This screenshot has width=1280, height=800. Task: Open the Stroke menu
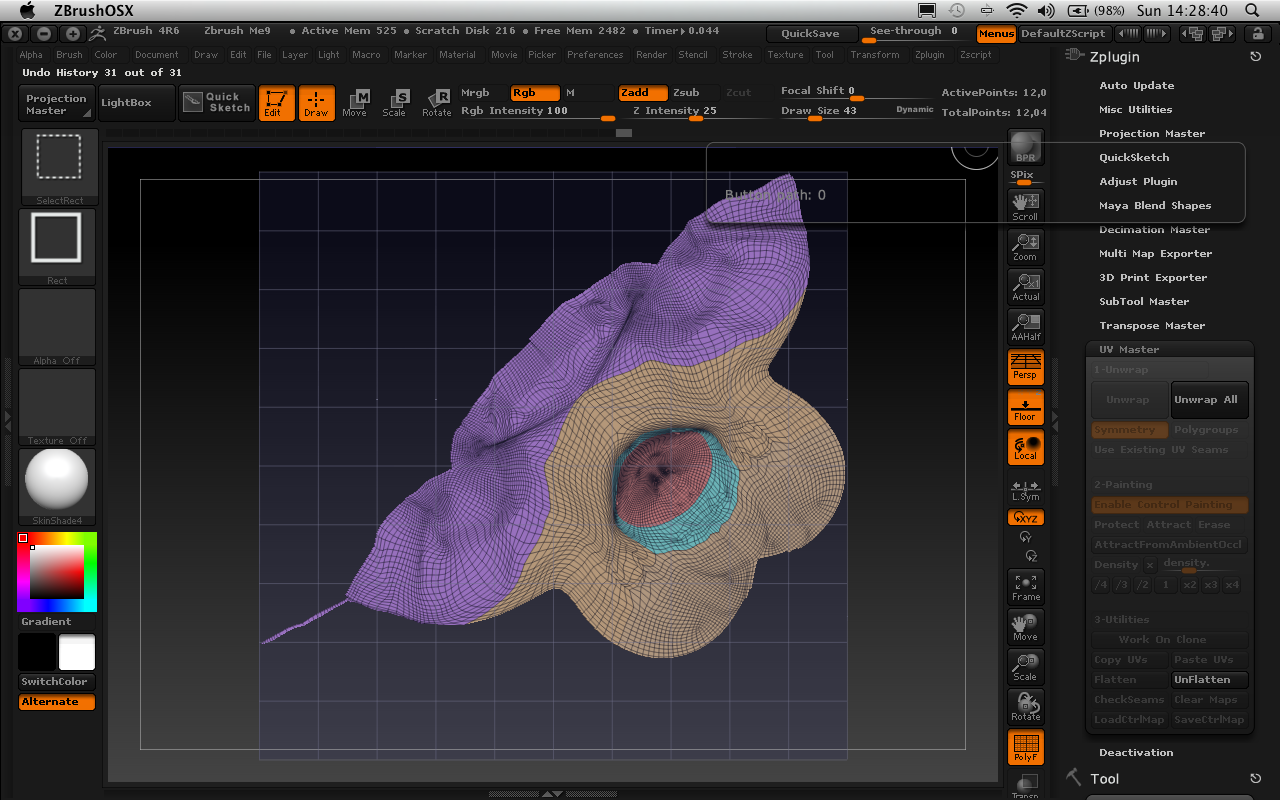pyautogui.click(x=738, y=55)
